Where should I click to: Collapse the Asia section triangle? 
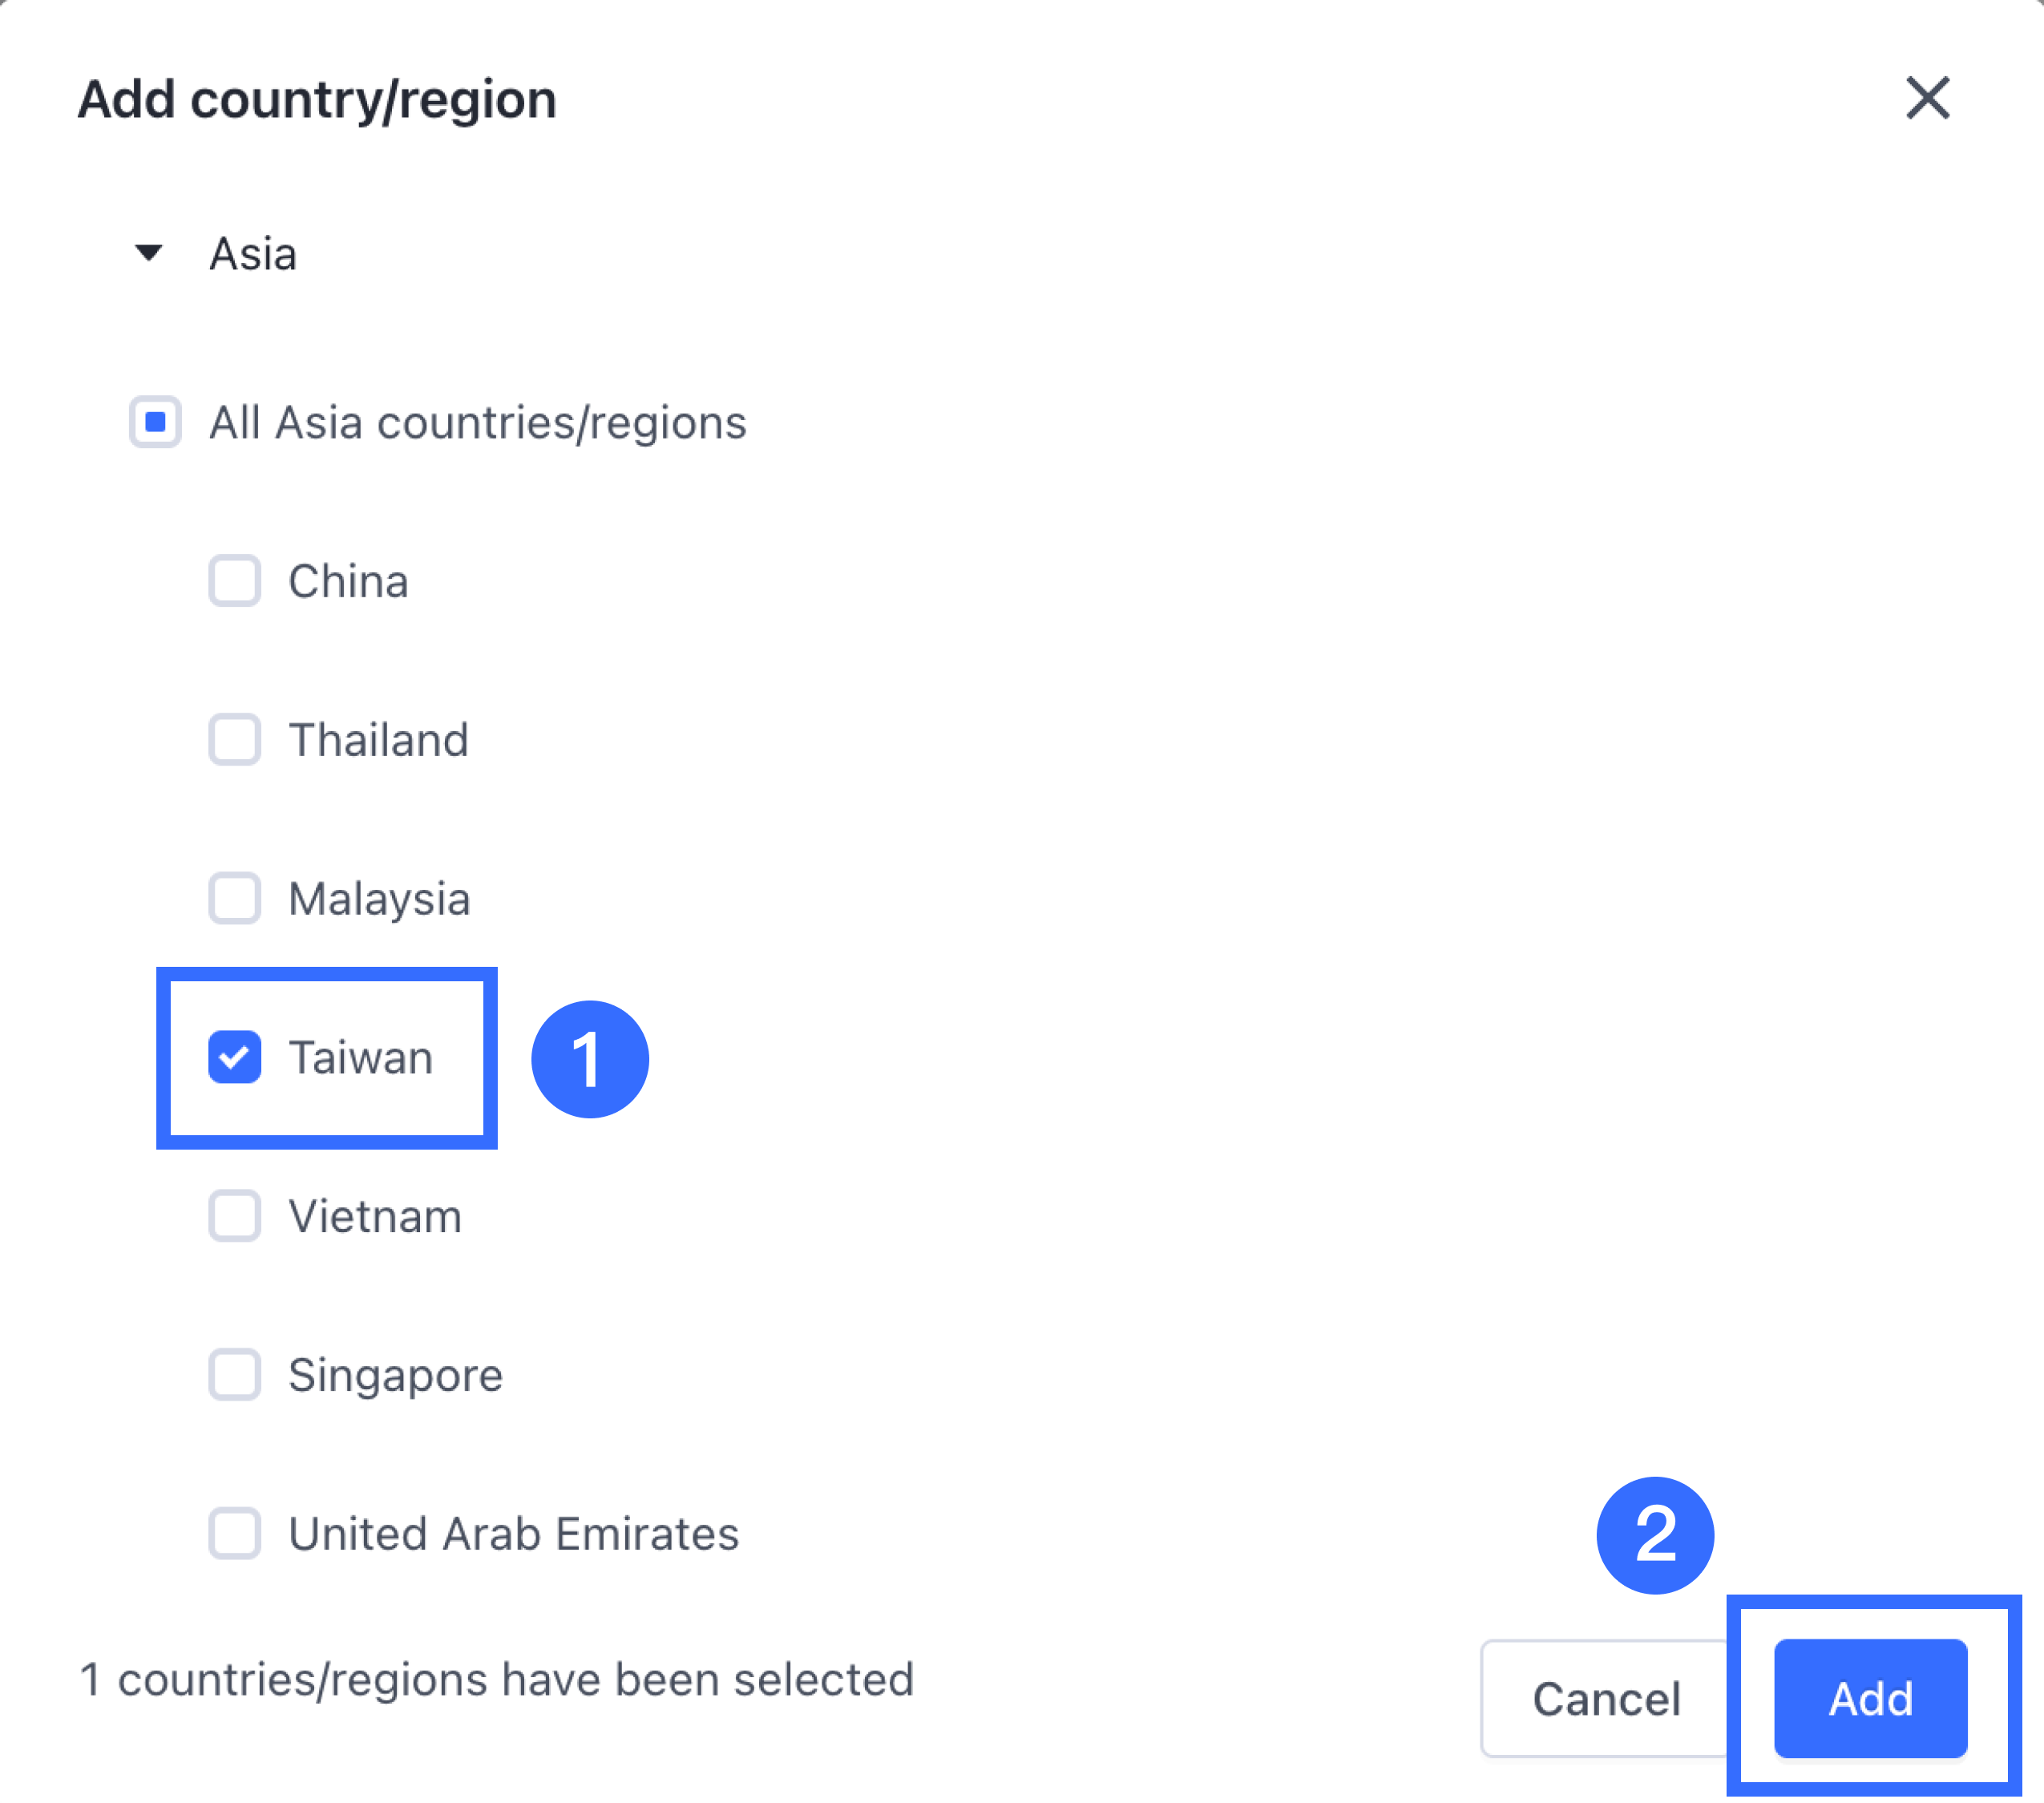(149, 253)
